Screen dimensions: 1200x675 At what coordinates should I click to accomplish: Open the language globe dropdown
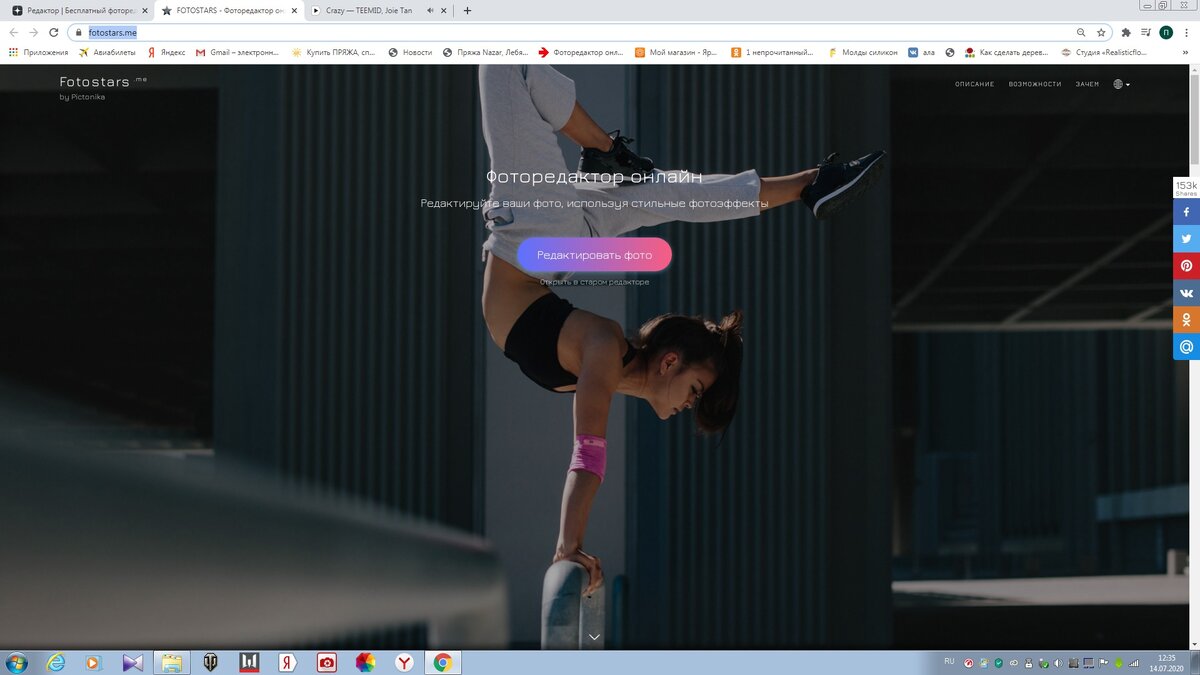[1122, 84]
